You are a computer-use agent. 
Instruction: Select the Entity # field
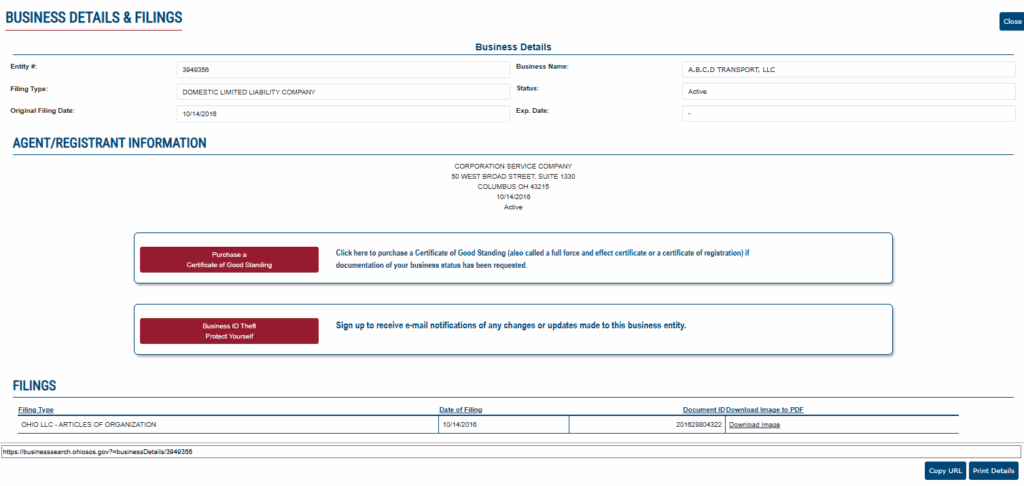point(342,70)
